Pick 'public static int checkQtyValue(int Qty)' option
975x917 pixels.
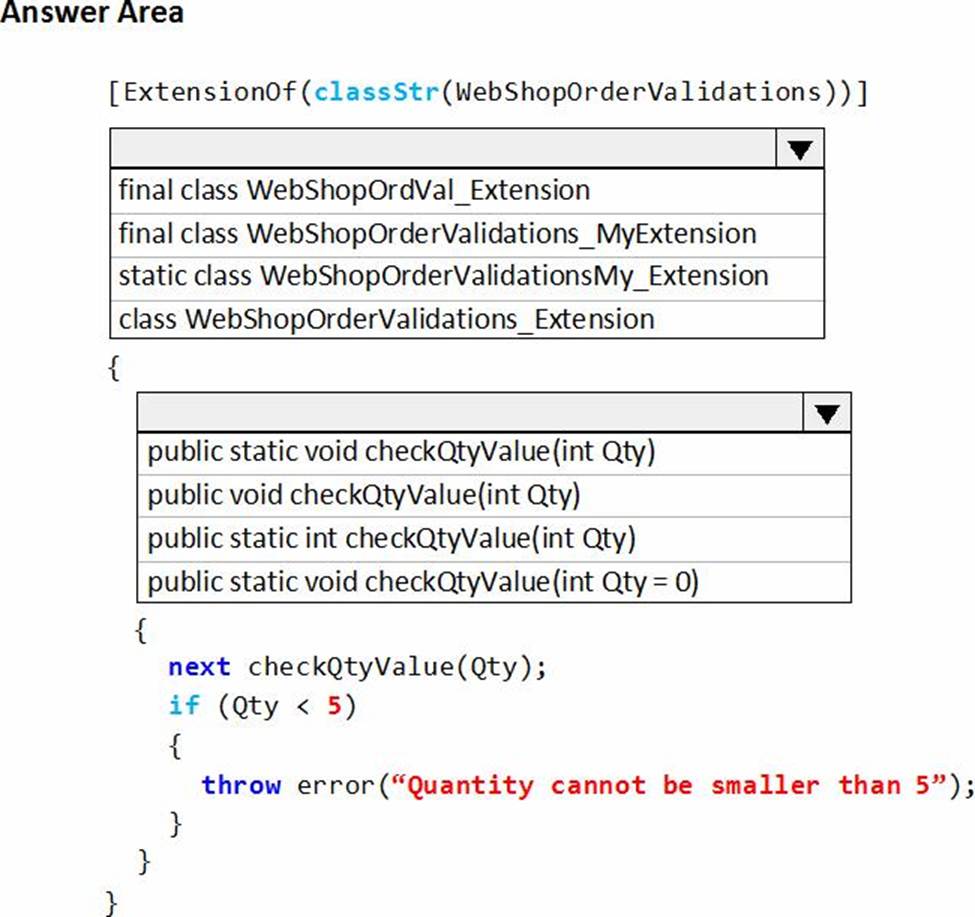391,538
